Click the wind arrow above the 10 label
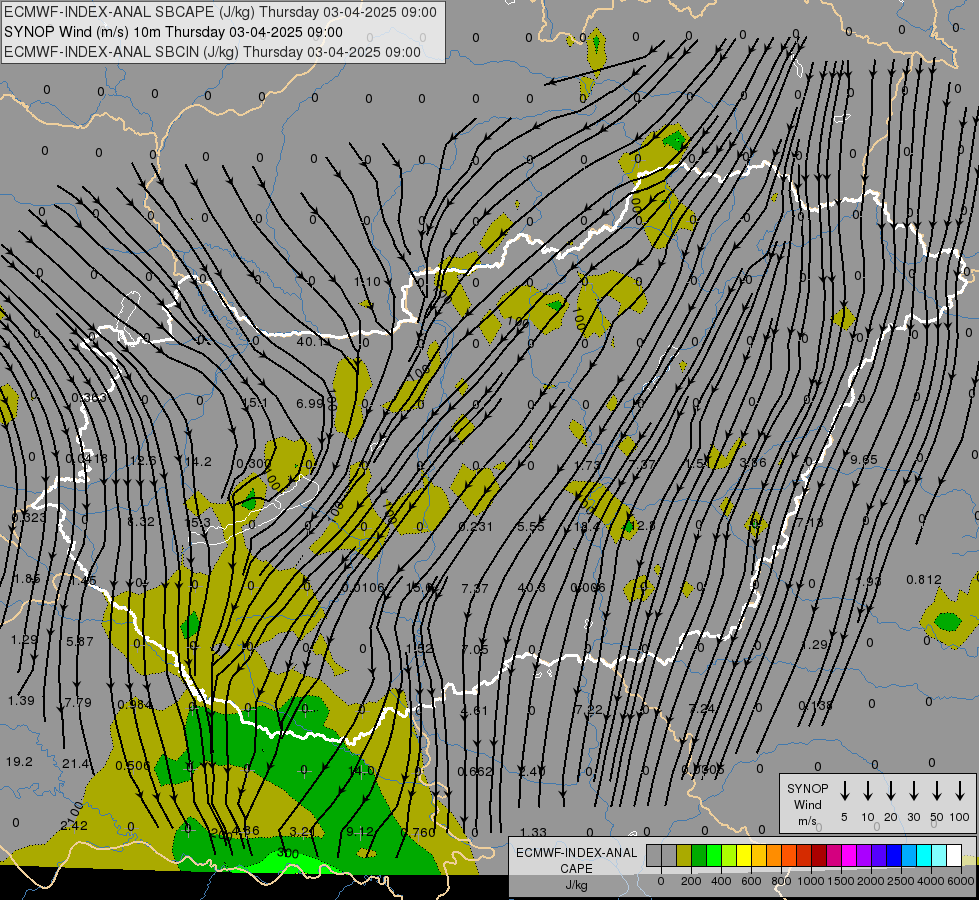The height and width of the screenshot is (900, 979). point(868,791)
